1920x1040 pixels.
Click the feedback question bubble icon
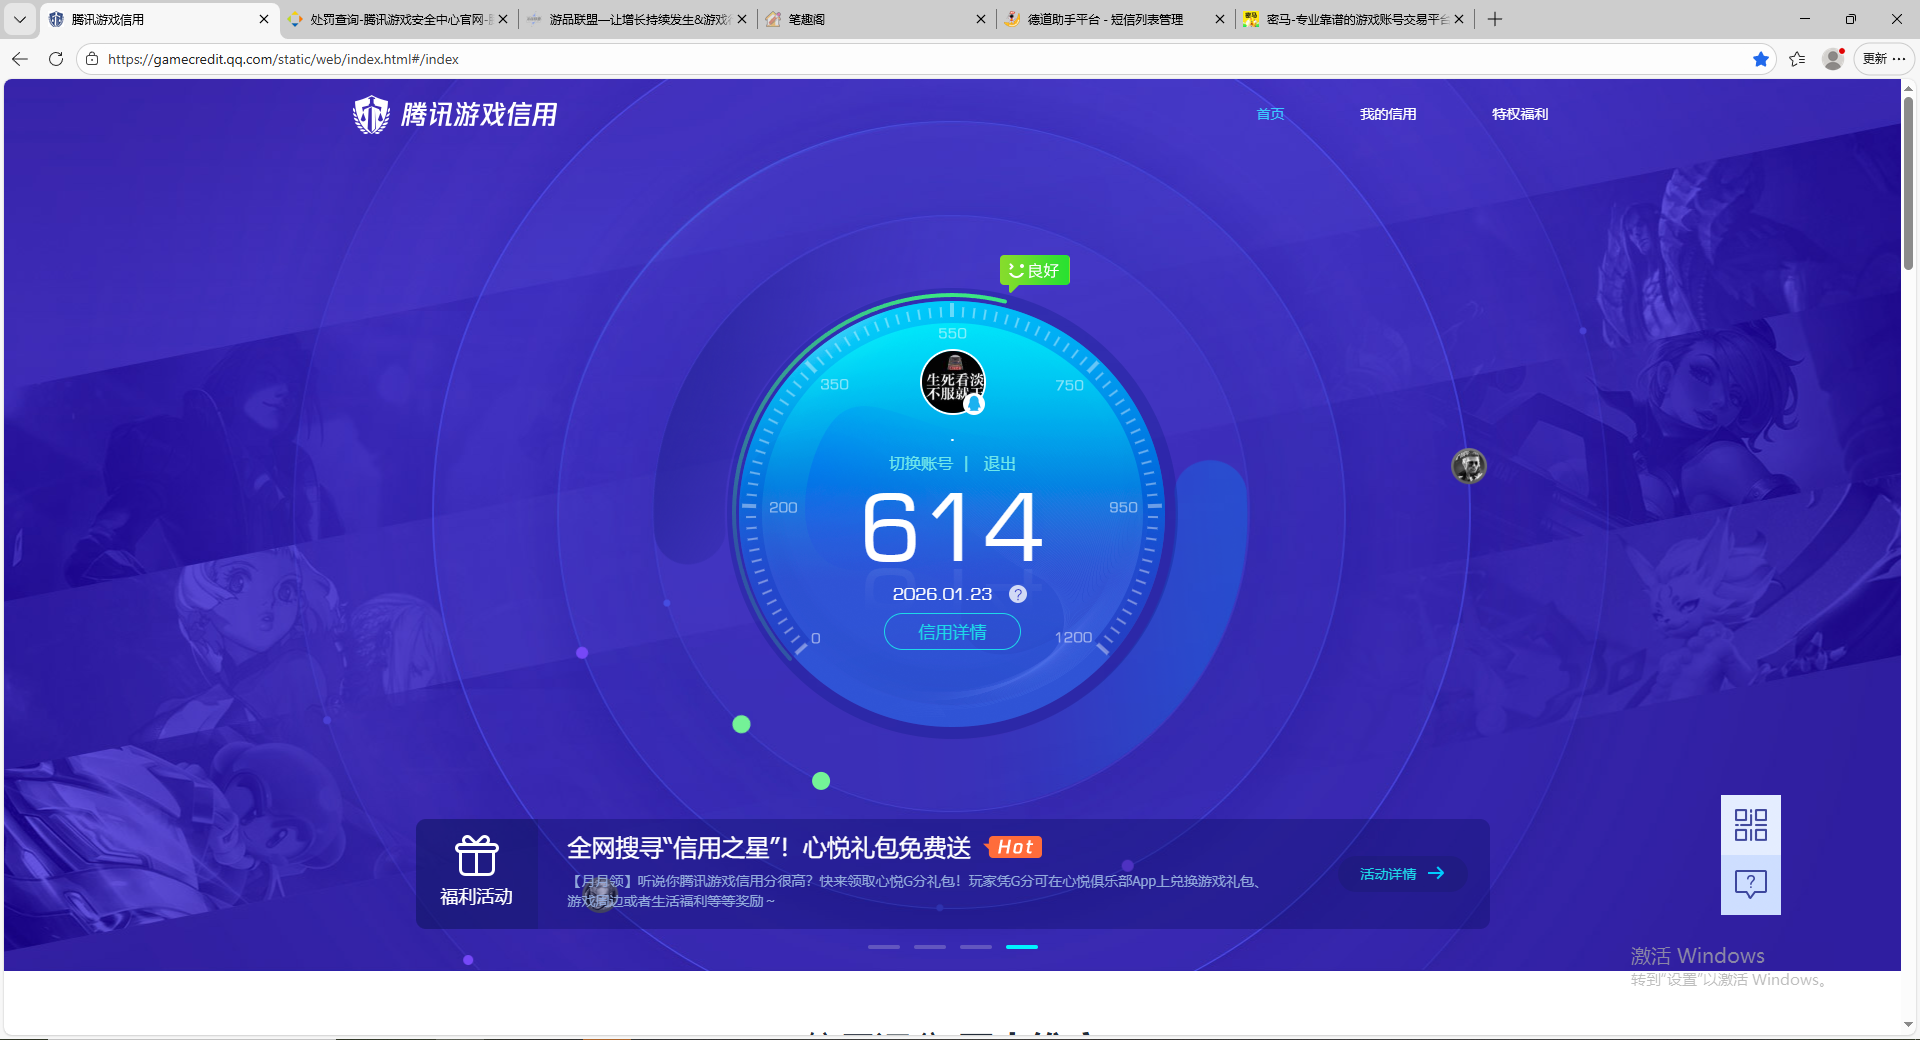click(1749, 884)
